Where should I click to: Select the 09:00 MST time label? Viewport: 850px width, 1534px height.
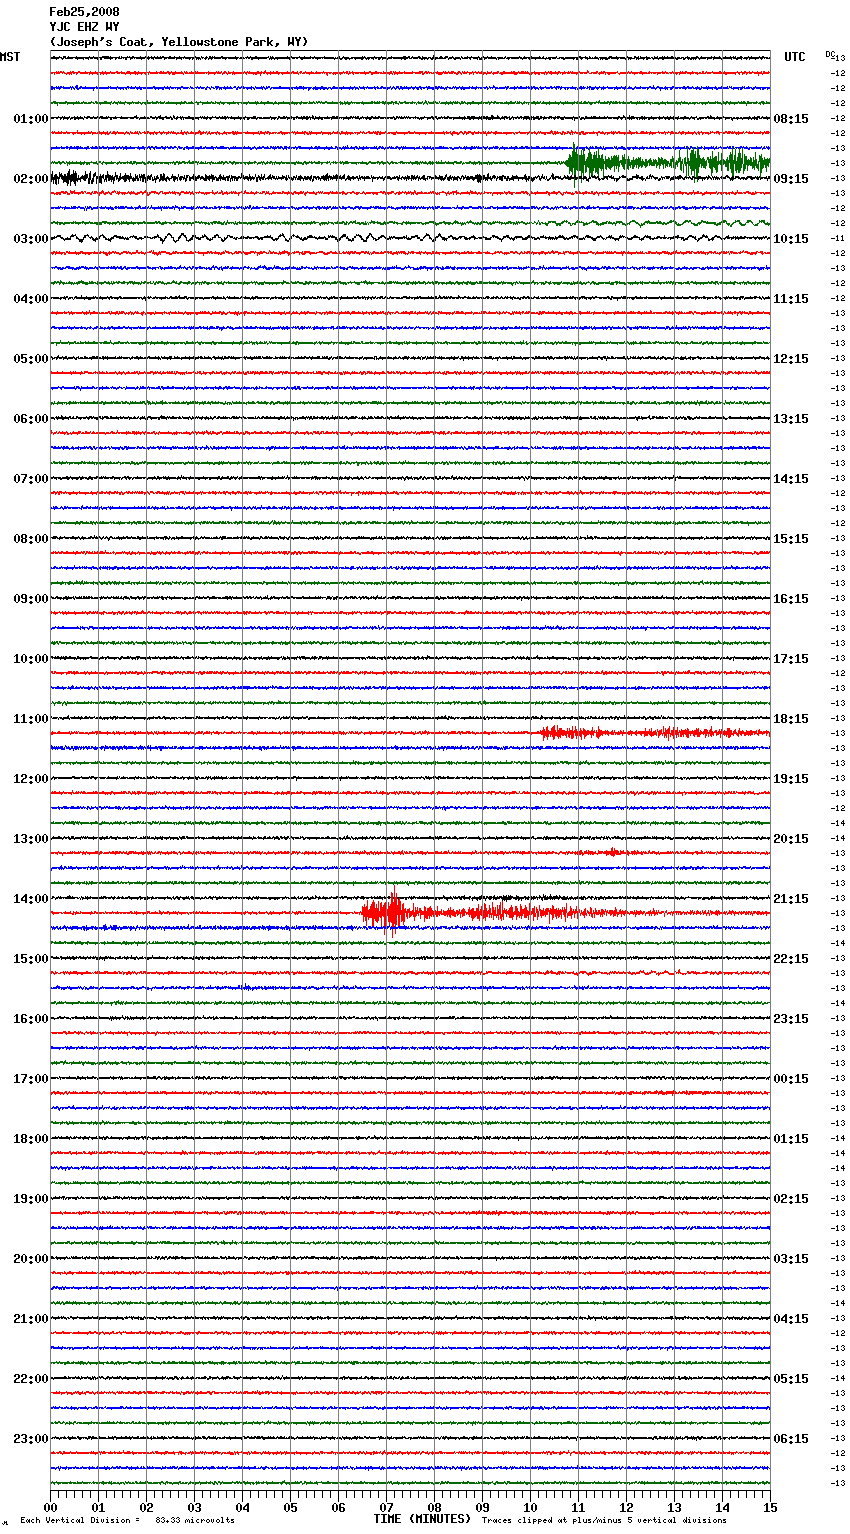pos(31,599)
